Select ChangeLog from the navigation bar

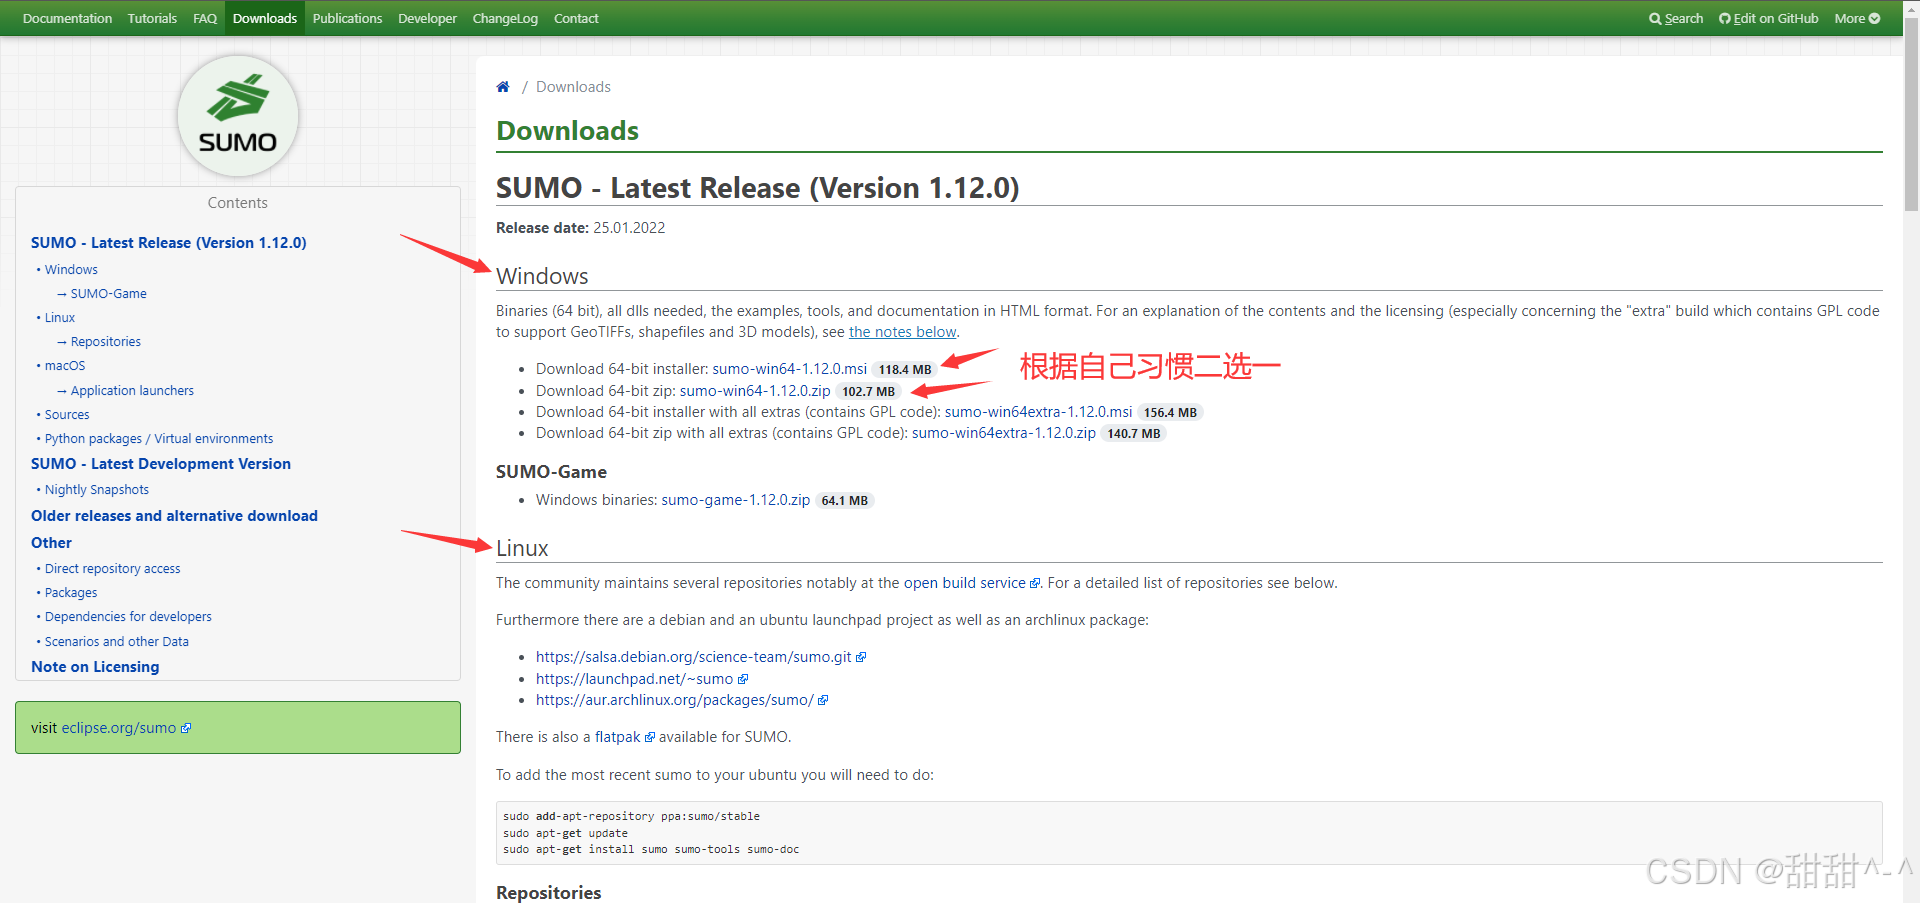coord(504,18)
